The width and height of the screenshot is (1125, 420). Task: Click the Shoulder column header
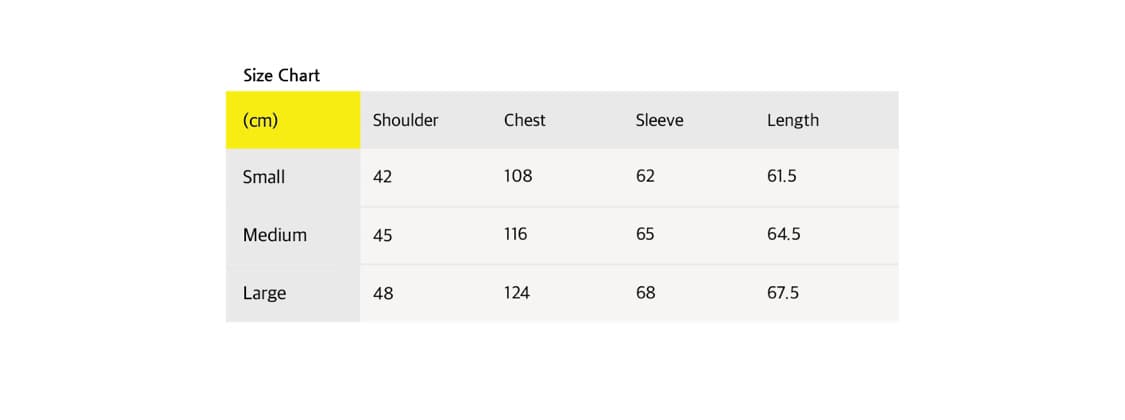(x=405, y=120)
